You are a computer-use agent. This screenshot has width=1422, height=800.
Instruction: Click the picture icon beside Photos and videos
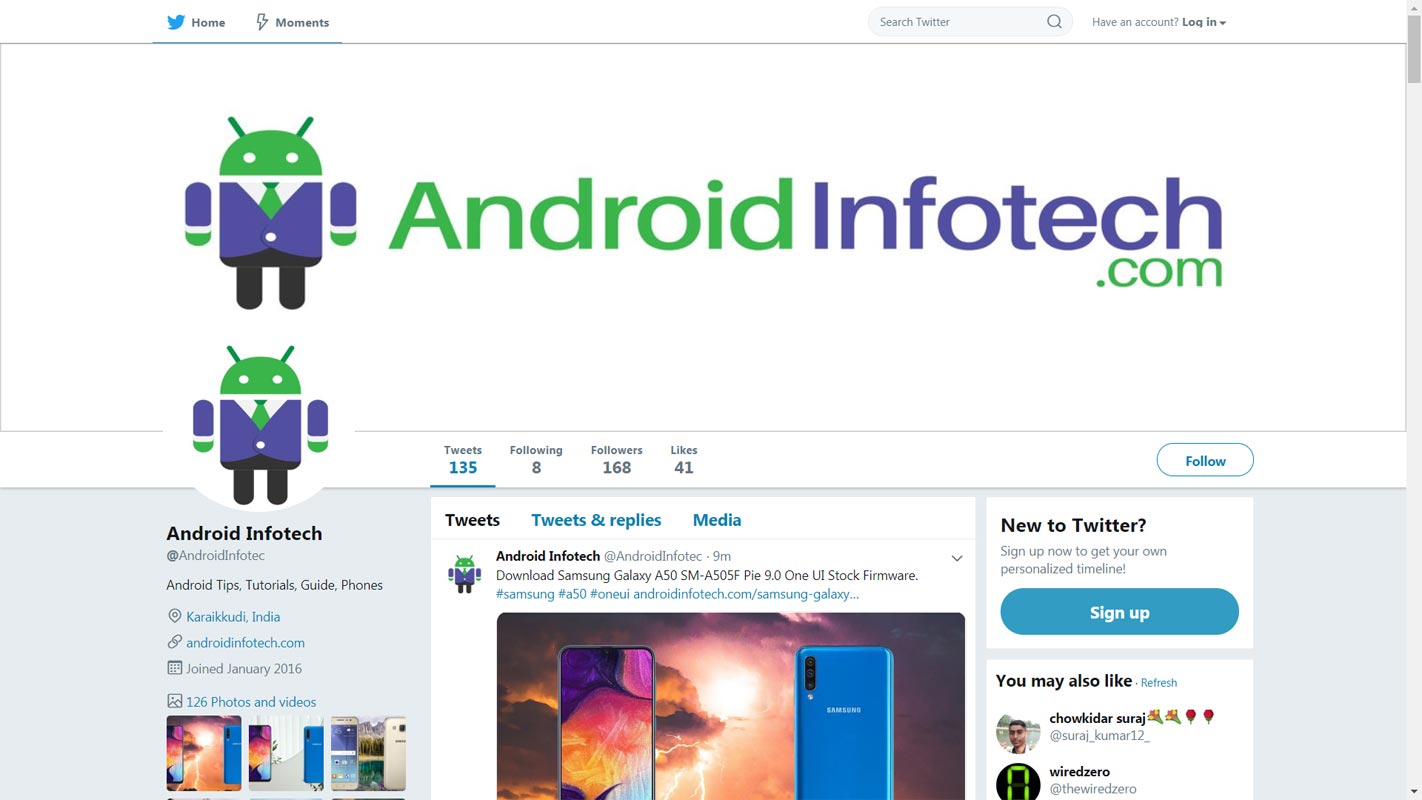(174, 701)
